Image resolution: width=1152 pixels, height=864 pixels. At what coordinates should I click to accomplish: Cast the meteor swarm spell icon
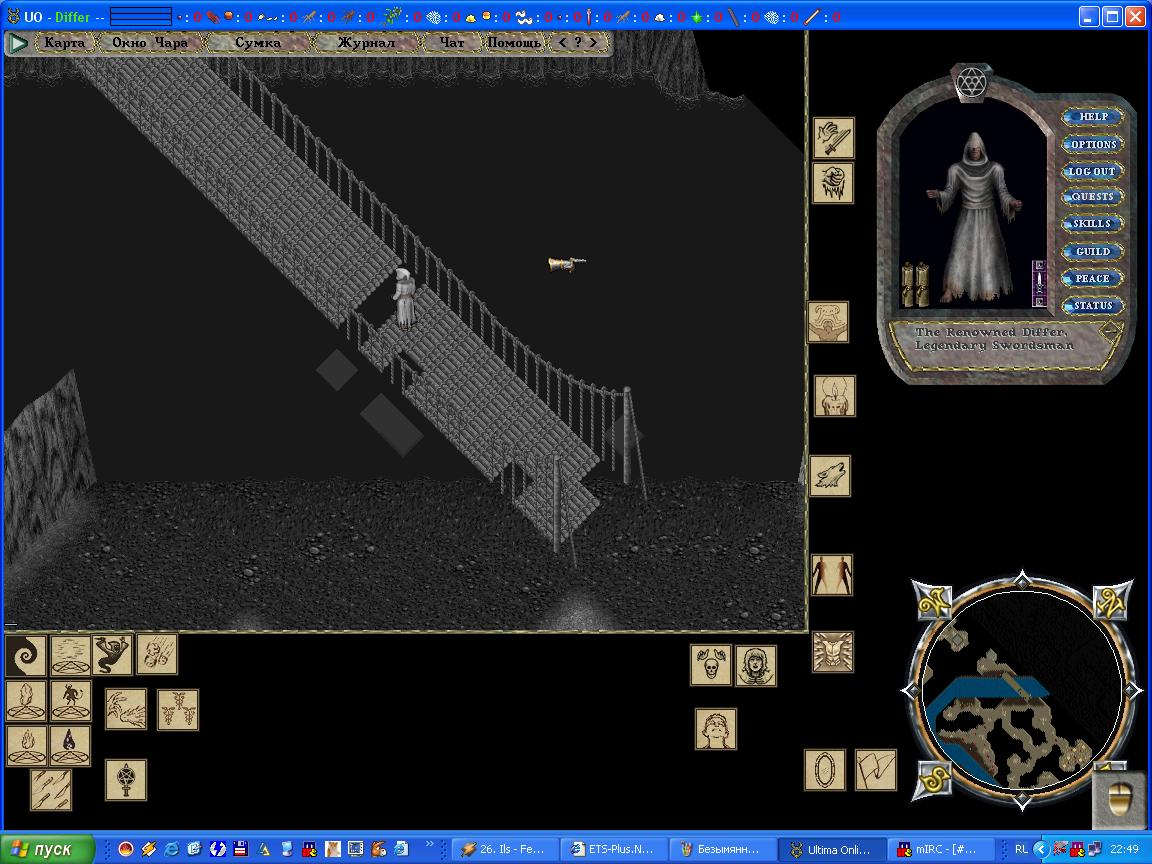click(x=157, y=654)
